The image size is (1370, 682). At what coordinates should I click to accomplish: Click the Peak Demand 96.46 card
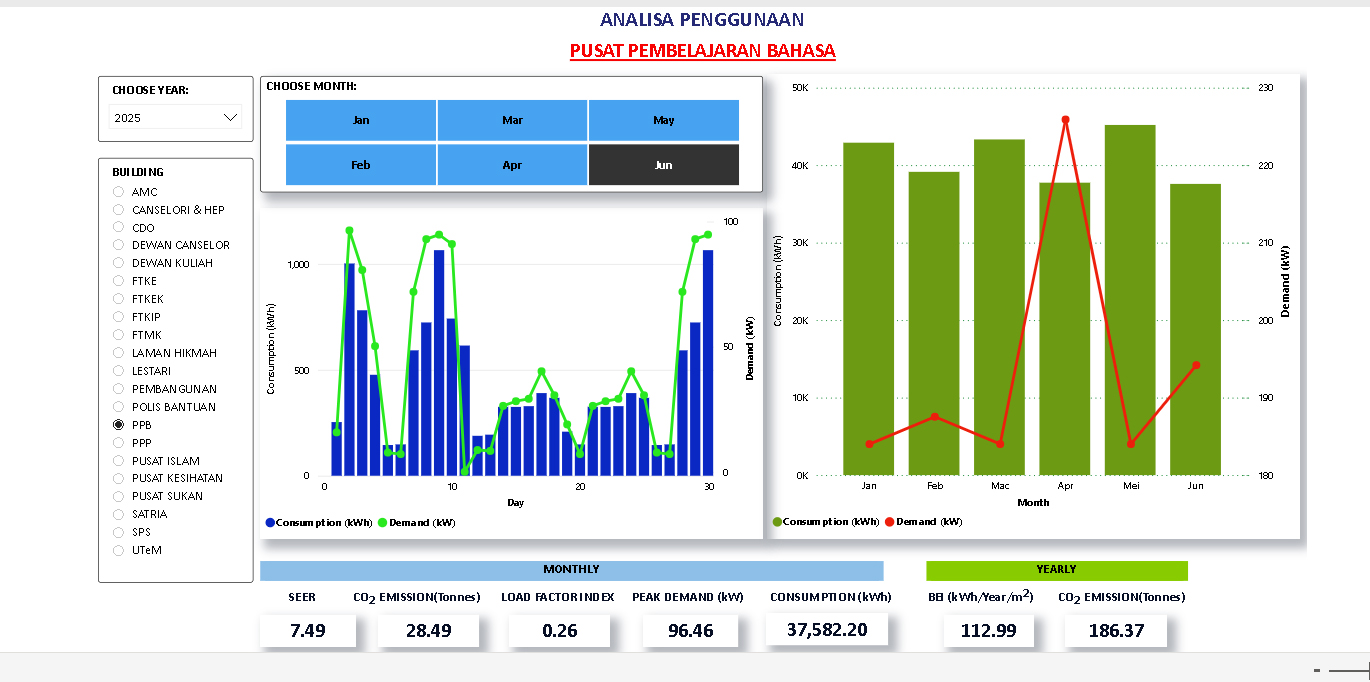click(690, 631)
